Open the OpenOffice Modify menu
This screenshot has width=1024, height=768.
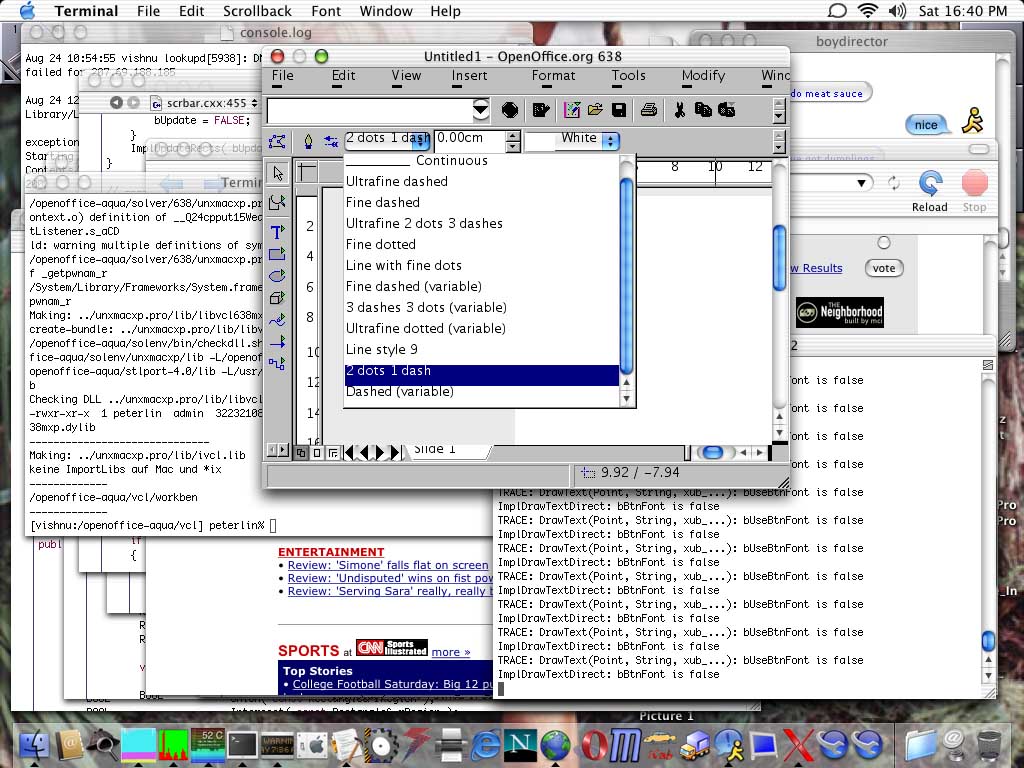[x=703, y=76]
